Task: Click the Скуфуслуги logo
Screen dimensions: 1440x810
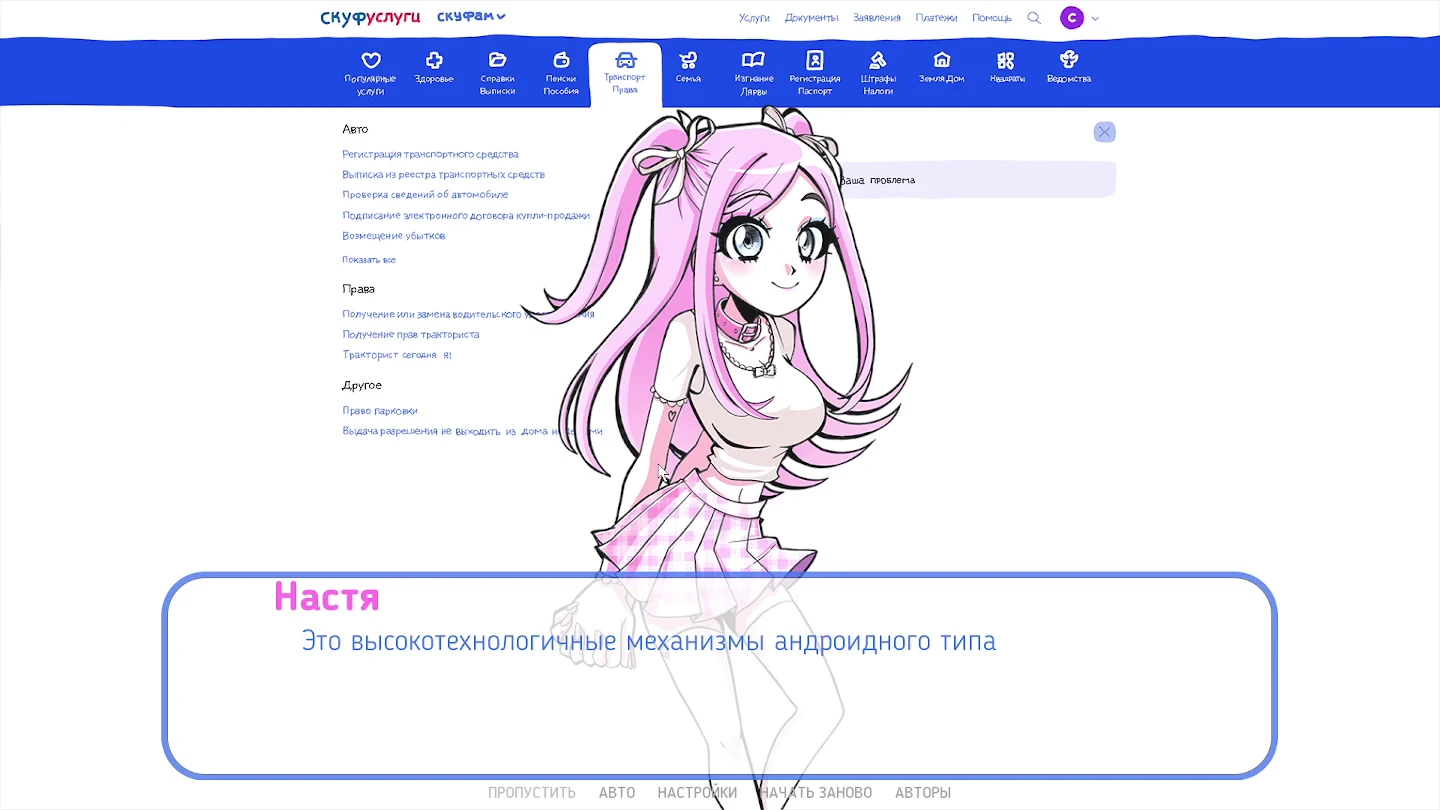Action: (x=370, y=17)
